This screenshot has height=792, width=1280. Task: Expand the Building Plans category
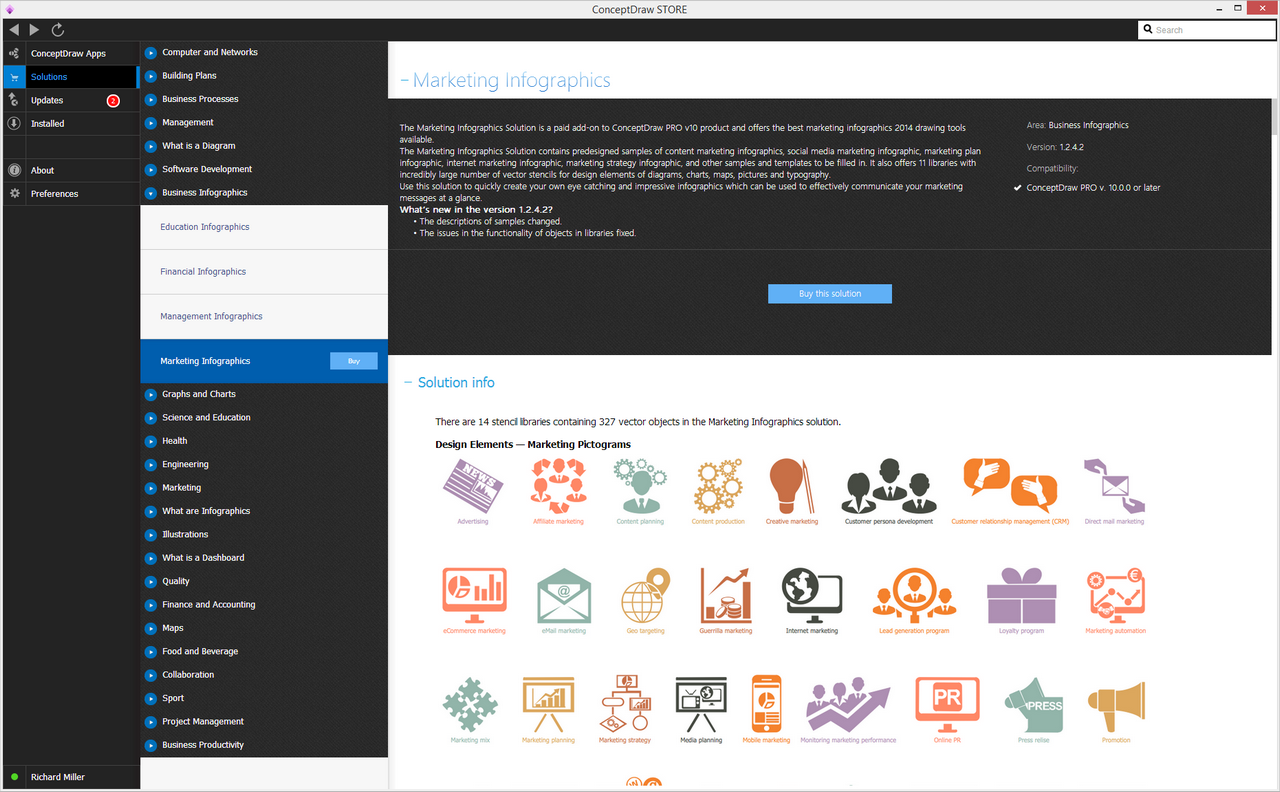tap(151, 76)
